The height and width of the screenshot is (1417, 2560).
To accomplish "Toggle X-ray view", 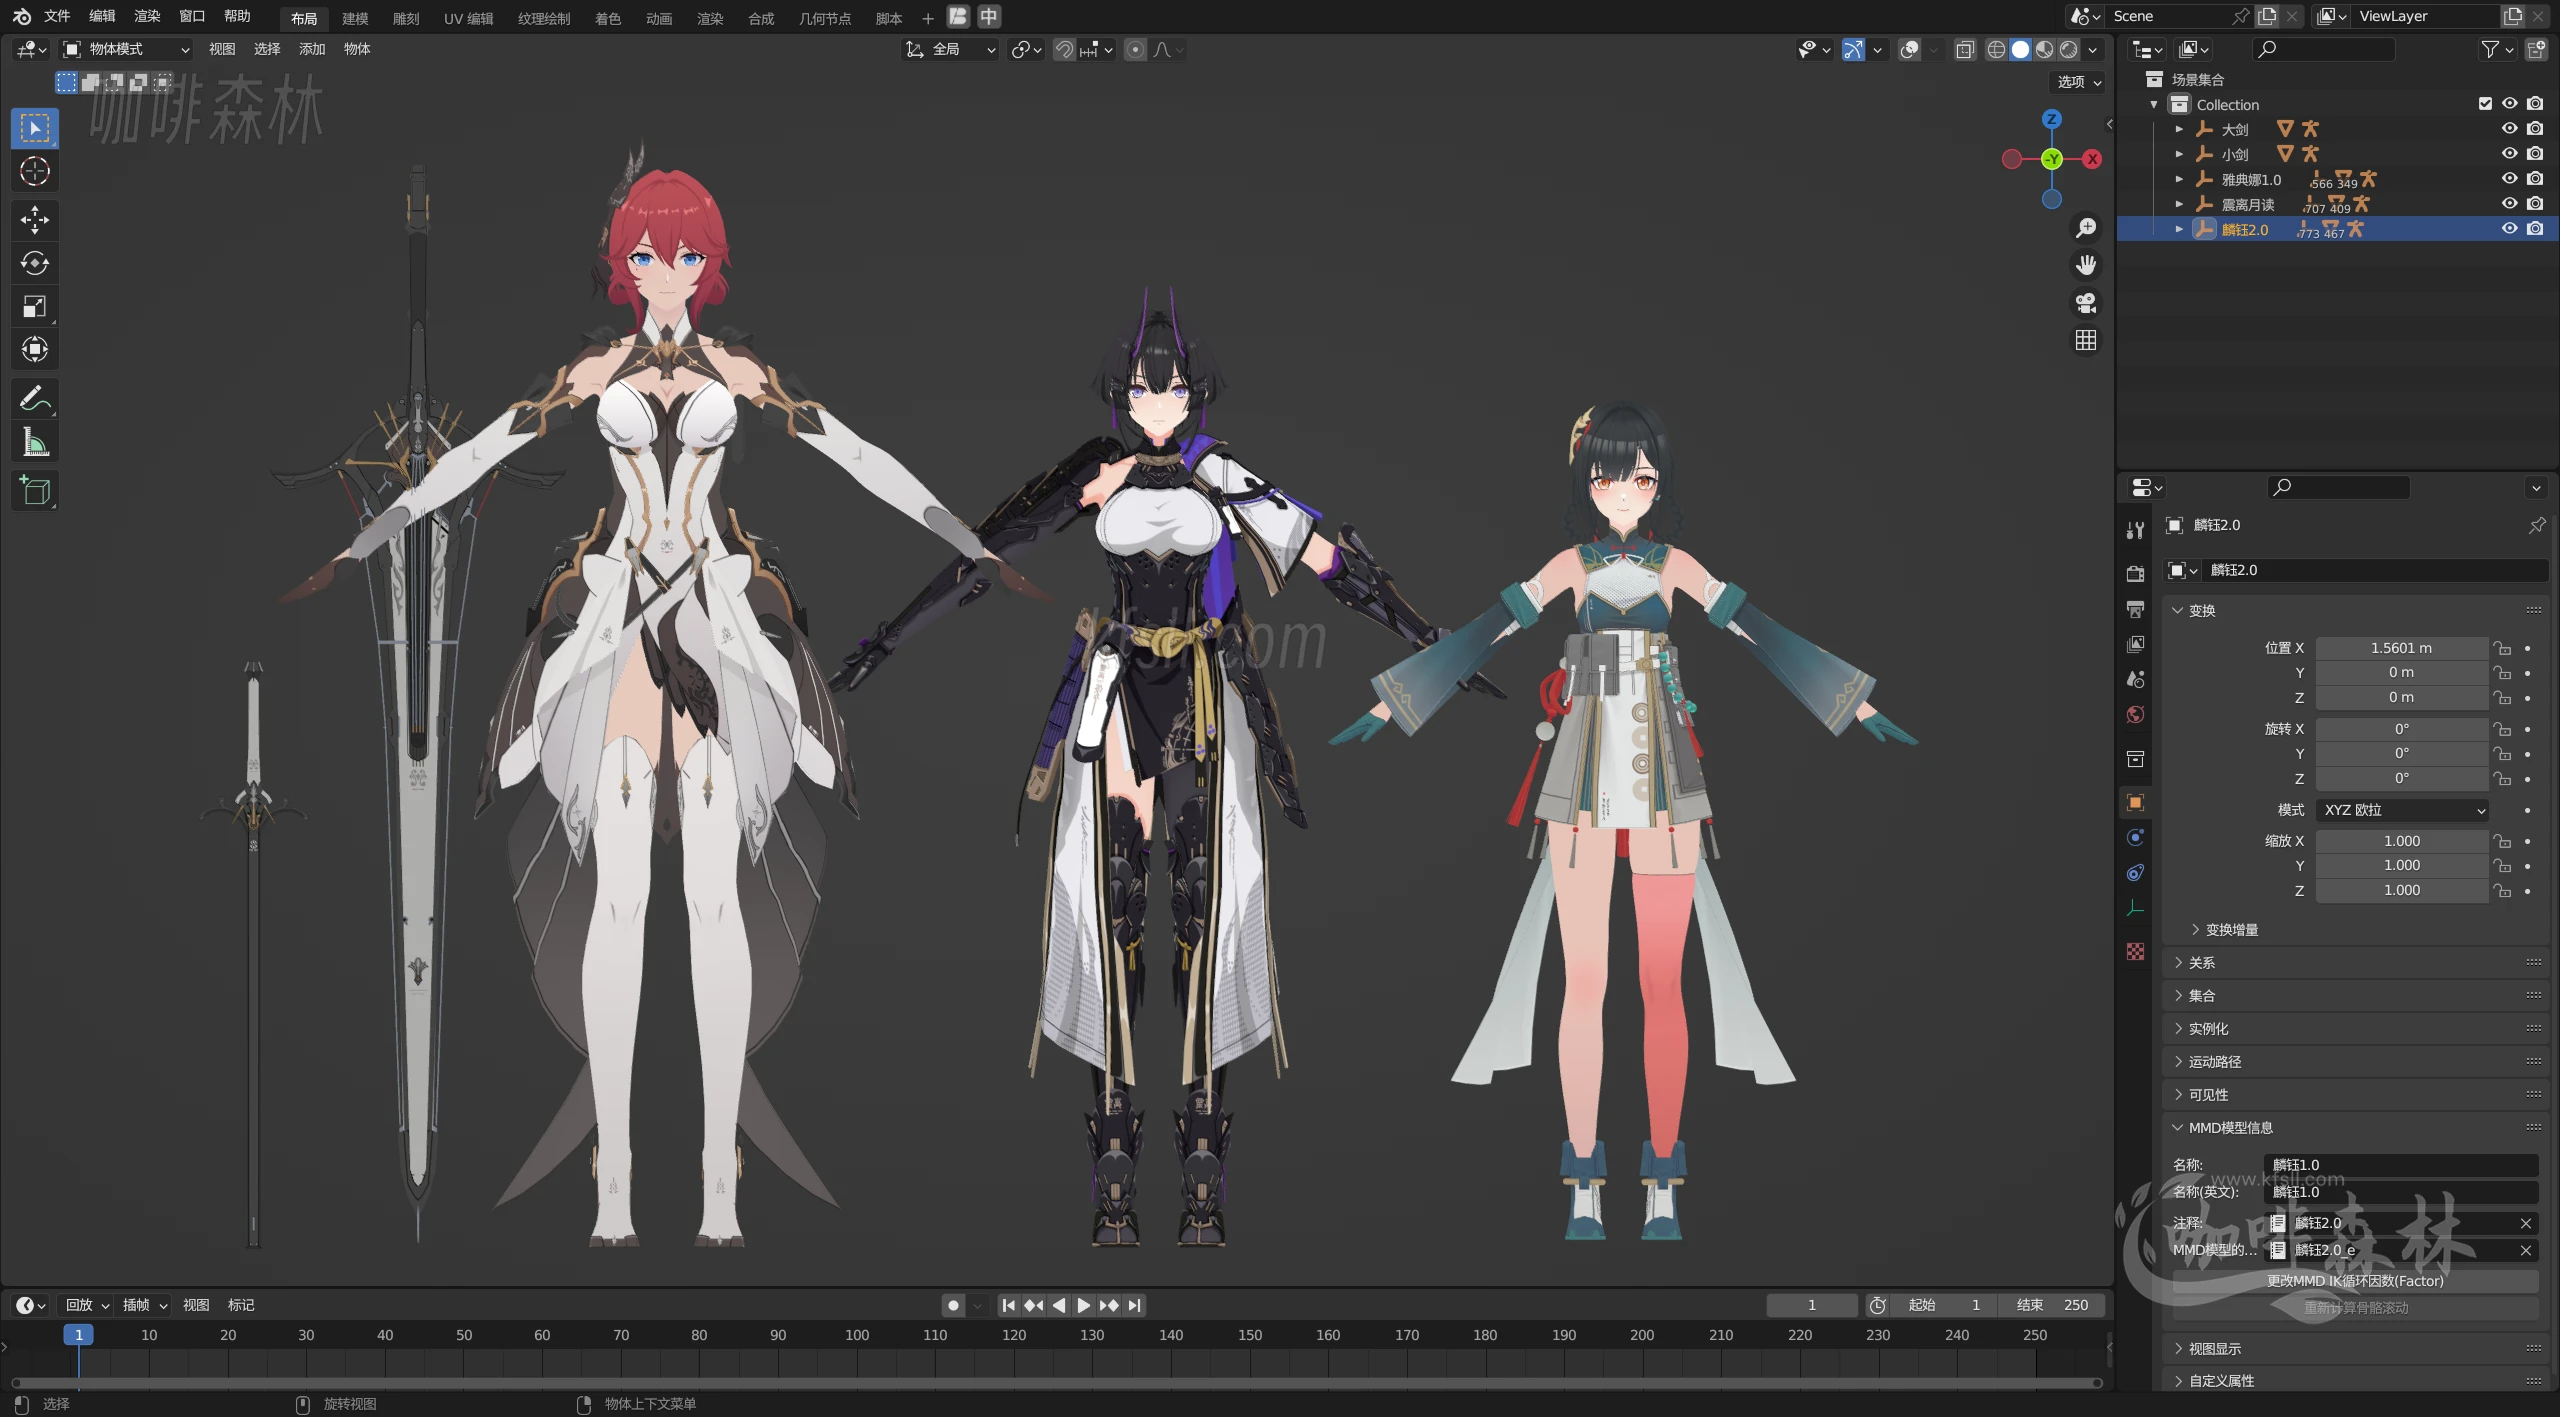I will 1964,49.
